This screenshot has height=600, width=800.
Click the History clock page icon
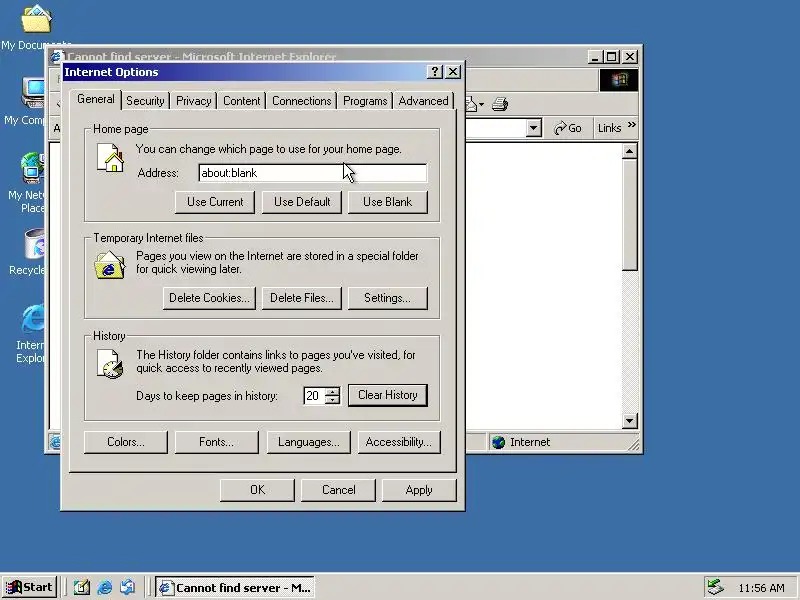(x=110, y=364)
